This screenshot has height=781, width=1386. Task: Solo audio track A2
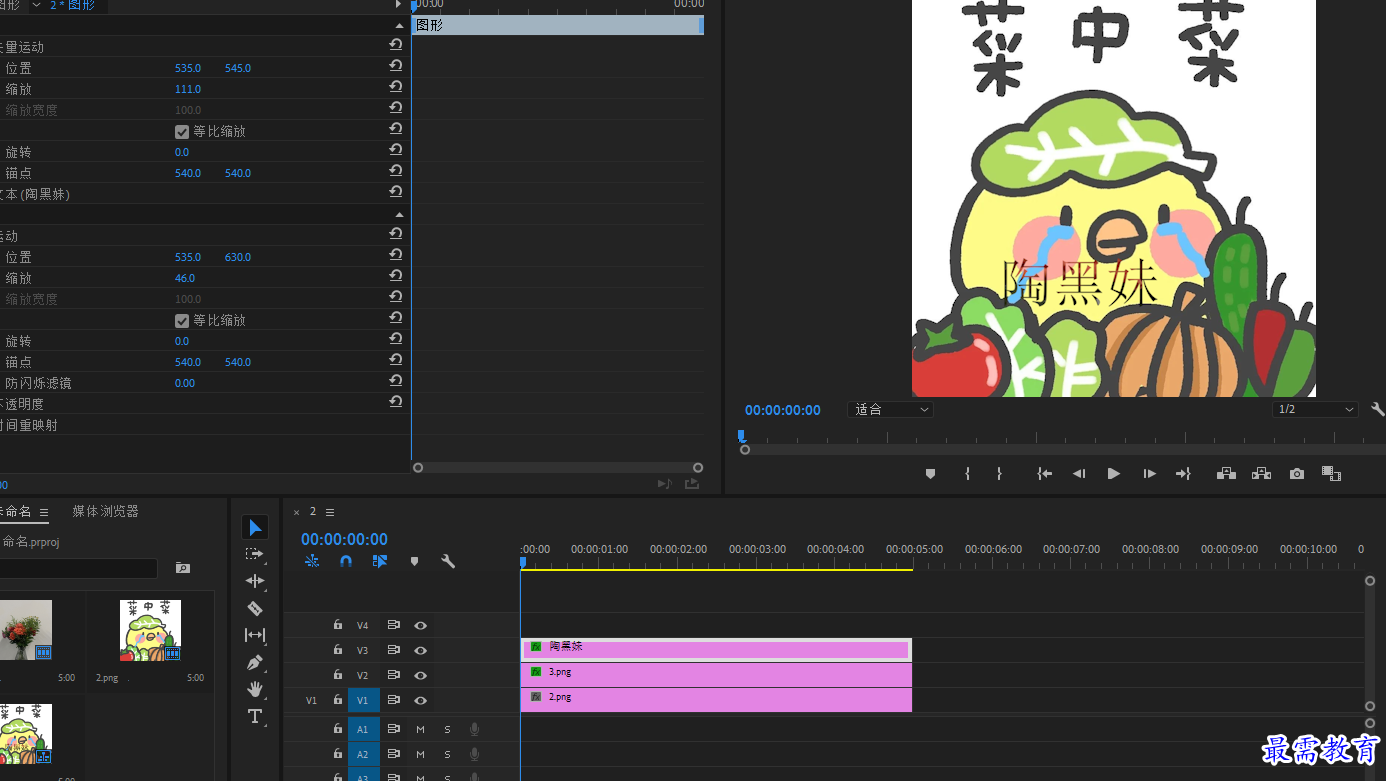447,754
